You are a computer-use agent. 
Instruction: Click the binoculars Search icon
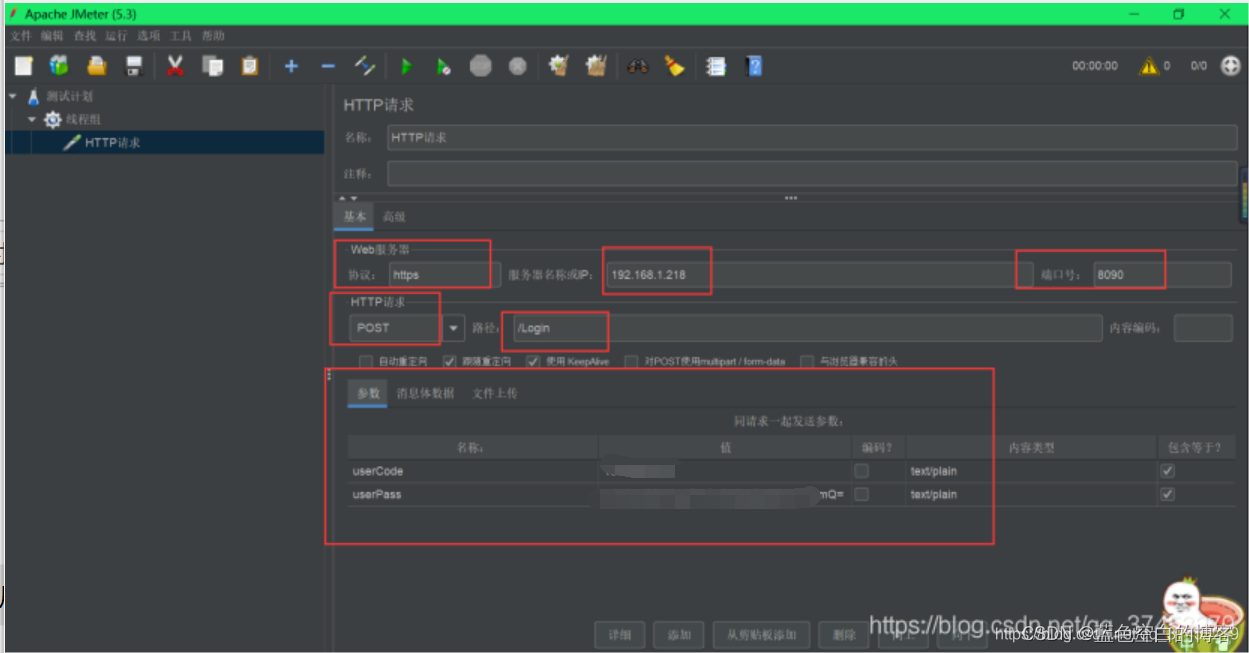(x=638, y=66)
